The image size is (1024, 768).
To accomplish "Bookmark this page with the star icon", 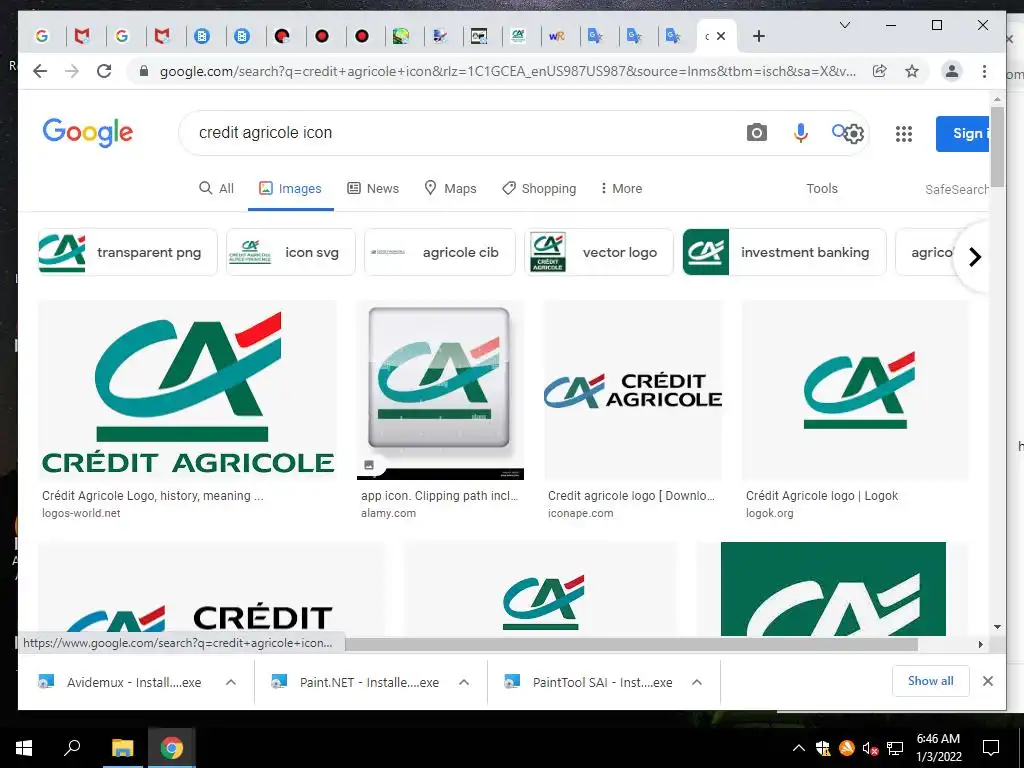I will [x=912, y=71].
